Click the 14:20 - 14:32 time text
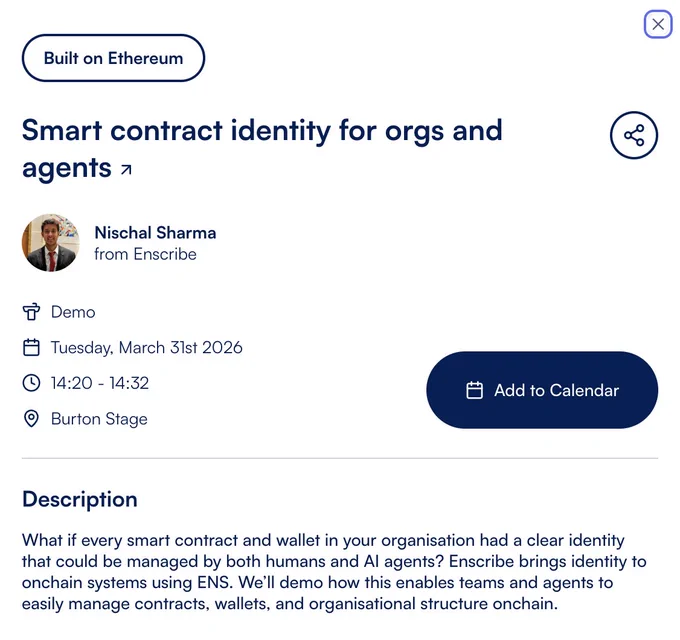Image resolution: width=680 pixels, height=640 pixels. coord(100,383)
